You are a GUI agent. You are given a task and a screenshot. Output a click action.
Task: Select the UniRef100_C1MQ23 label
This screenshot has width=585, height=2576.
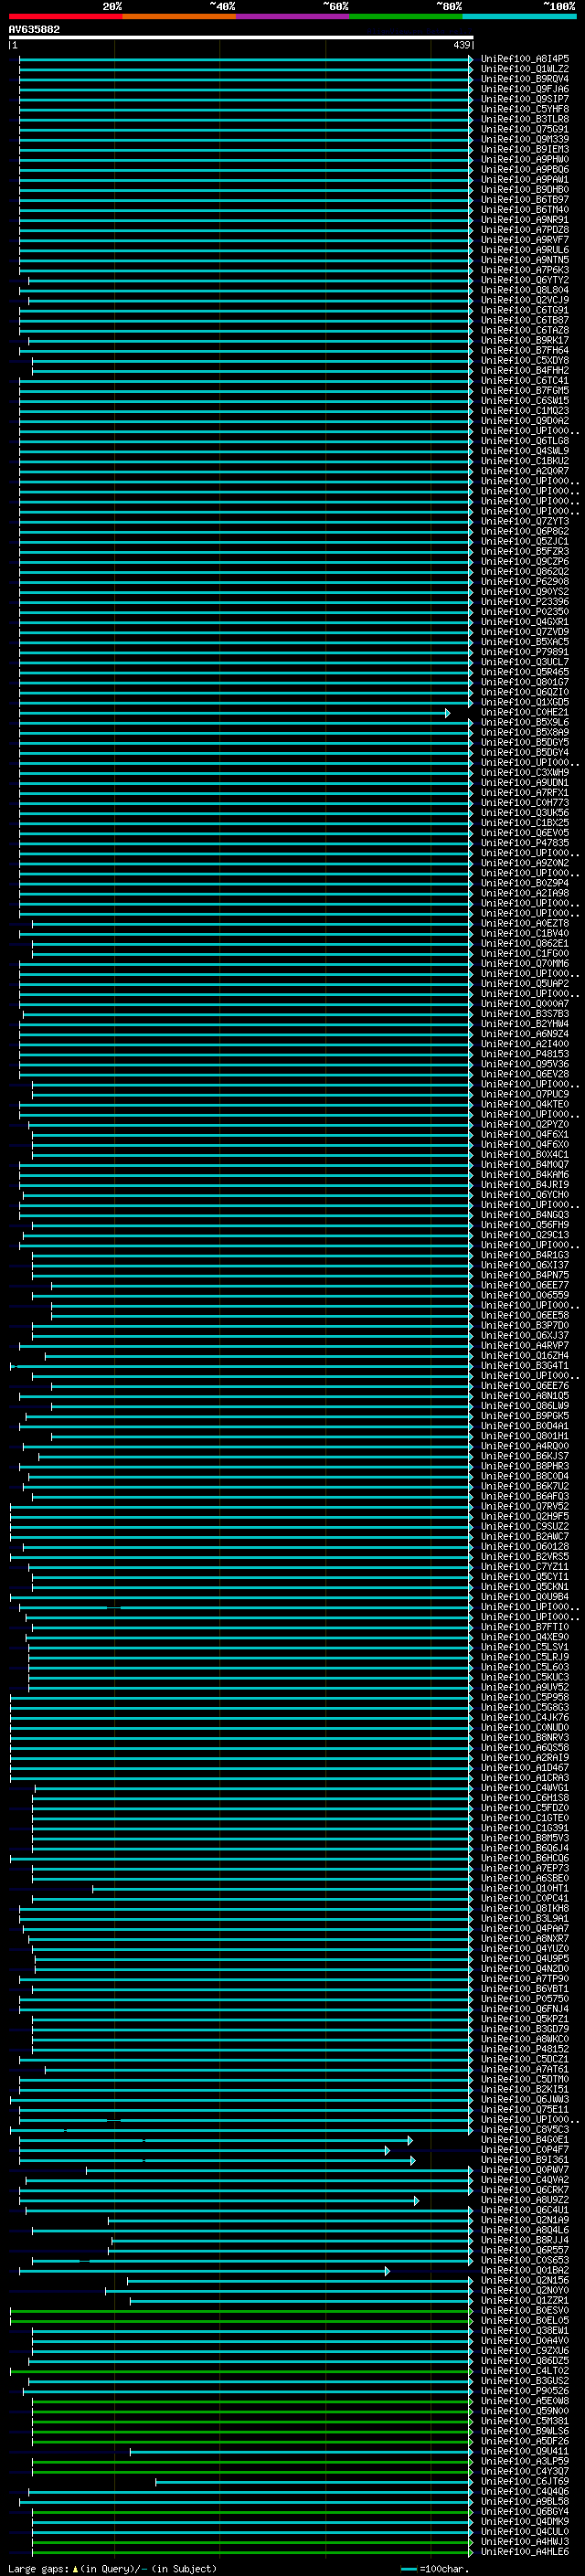click(524, 411)
